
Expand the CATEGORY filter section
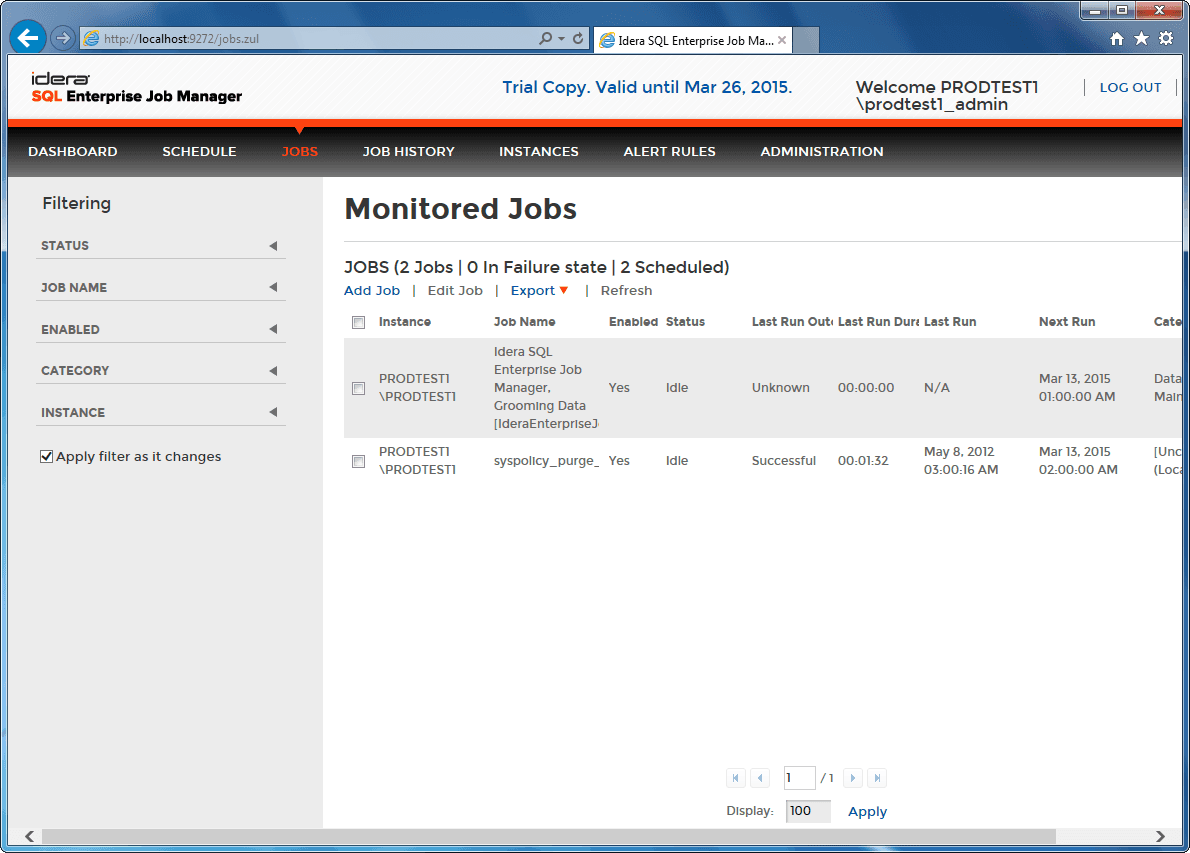[x=160, y=370]
